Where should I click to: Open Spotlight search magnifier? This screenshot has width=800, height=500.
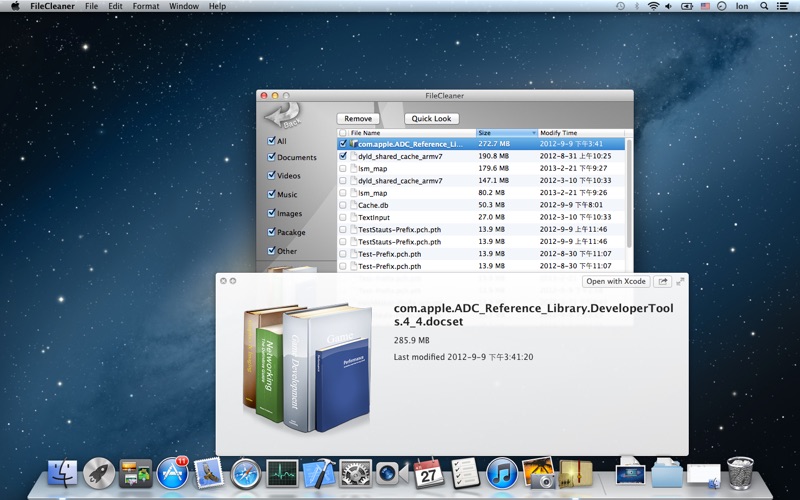pyautogui.click(x=764, y=6)
